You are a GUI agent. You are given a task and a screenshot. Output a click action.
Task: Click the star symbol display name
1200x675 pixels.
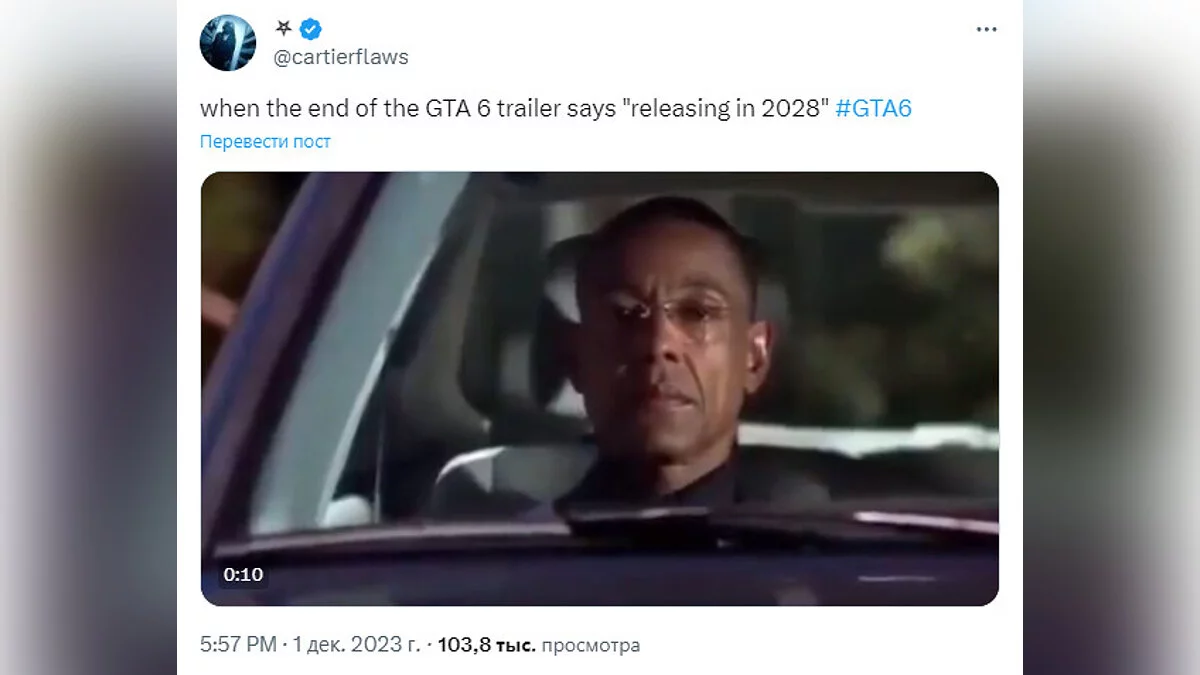click(x=283, y=30)
